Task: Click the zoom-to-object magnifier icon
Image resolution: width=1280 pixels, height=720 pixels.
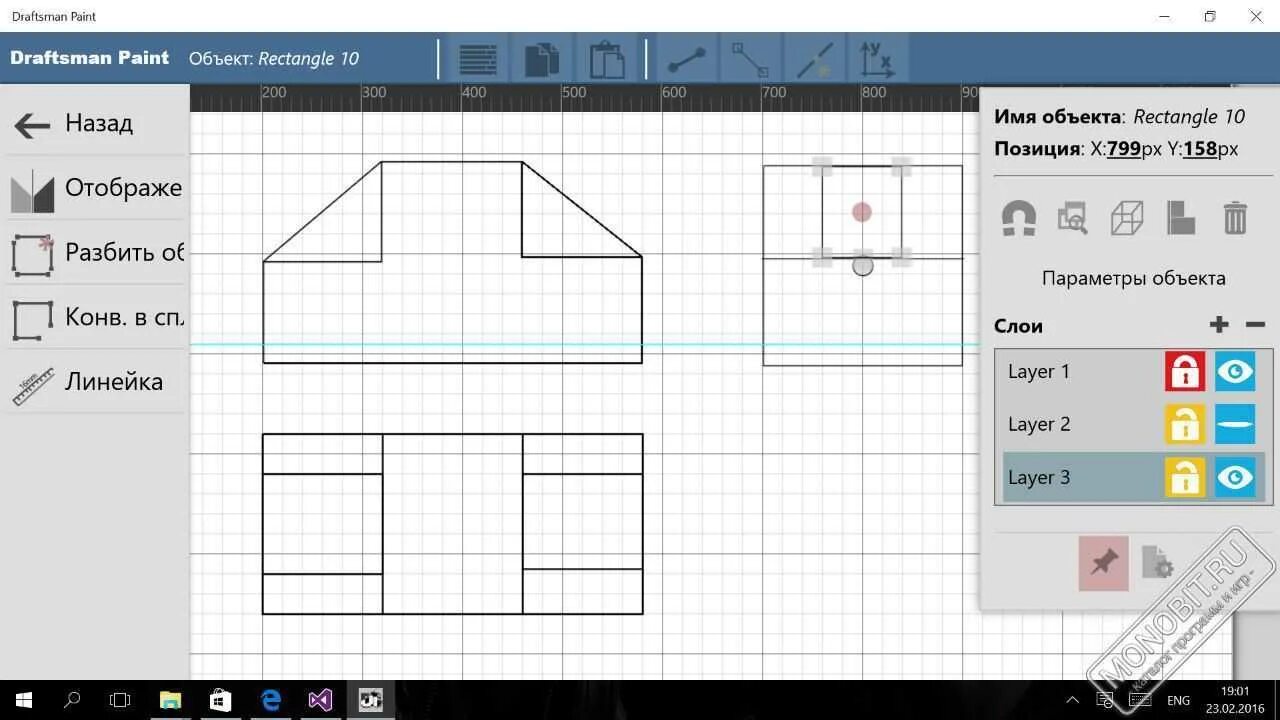Action: coord(1073,218)
